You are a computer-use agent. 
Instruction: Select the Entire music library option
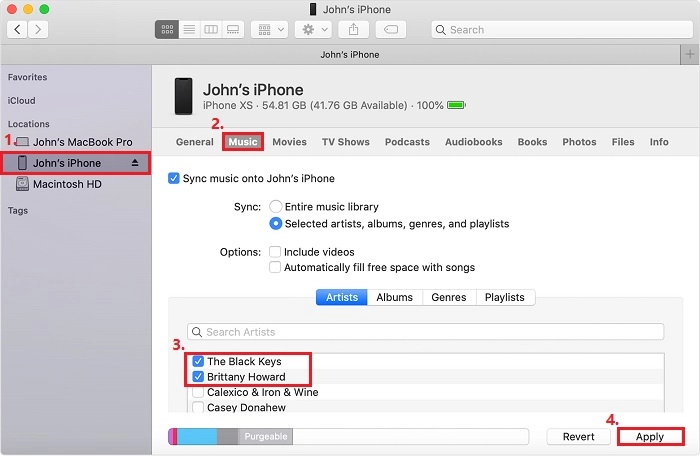point(276,205)
